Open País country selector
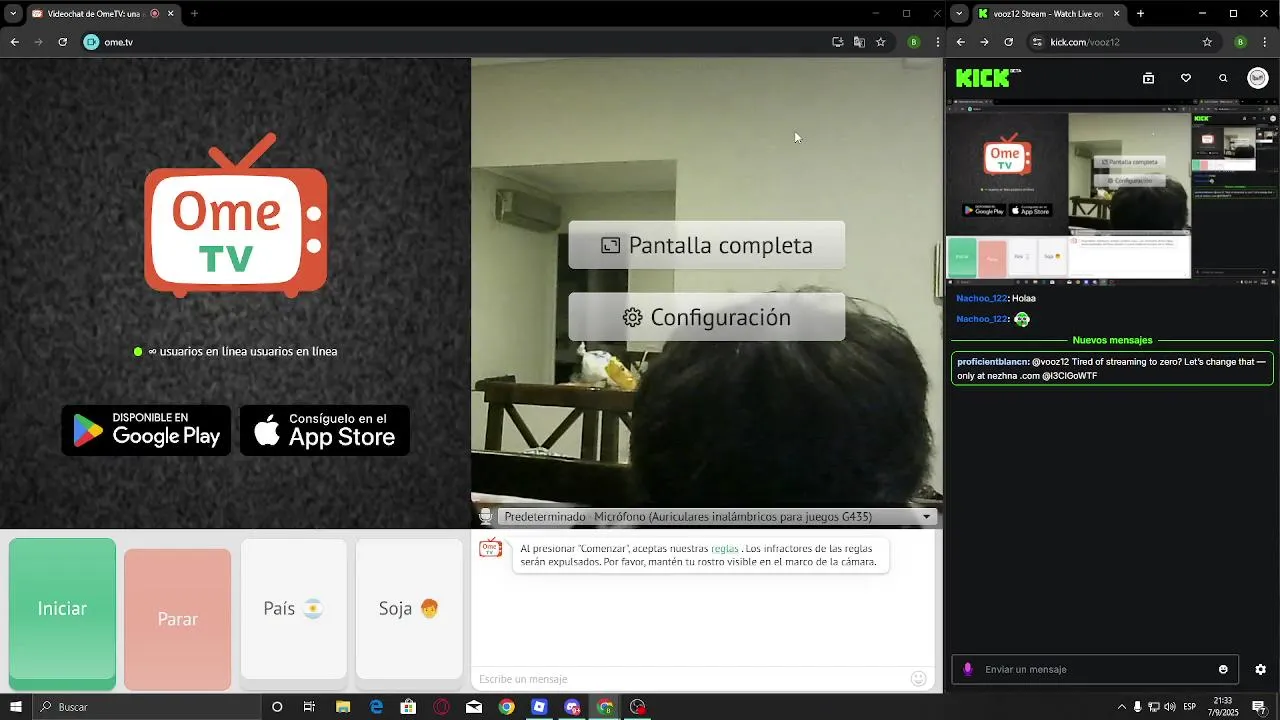The width and height of the screenshot is (1280, 720). coord(294,609)
